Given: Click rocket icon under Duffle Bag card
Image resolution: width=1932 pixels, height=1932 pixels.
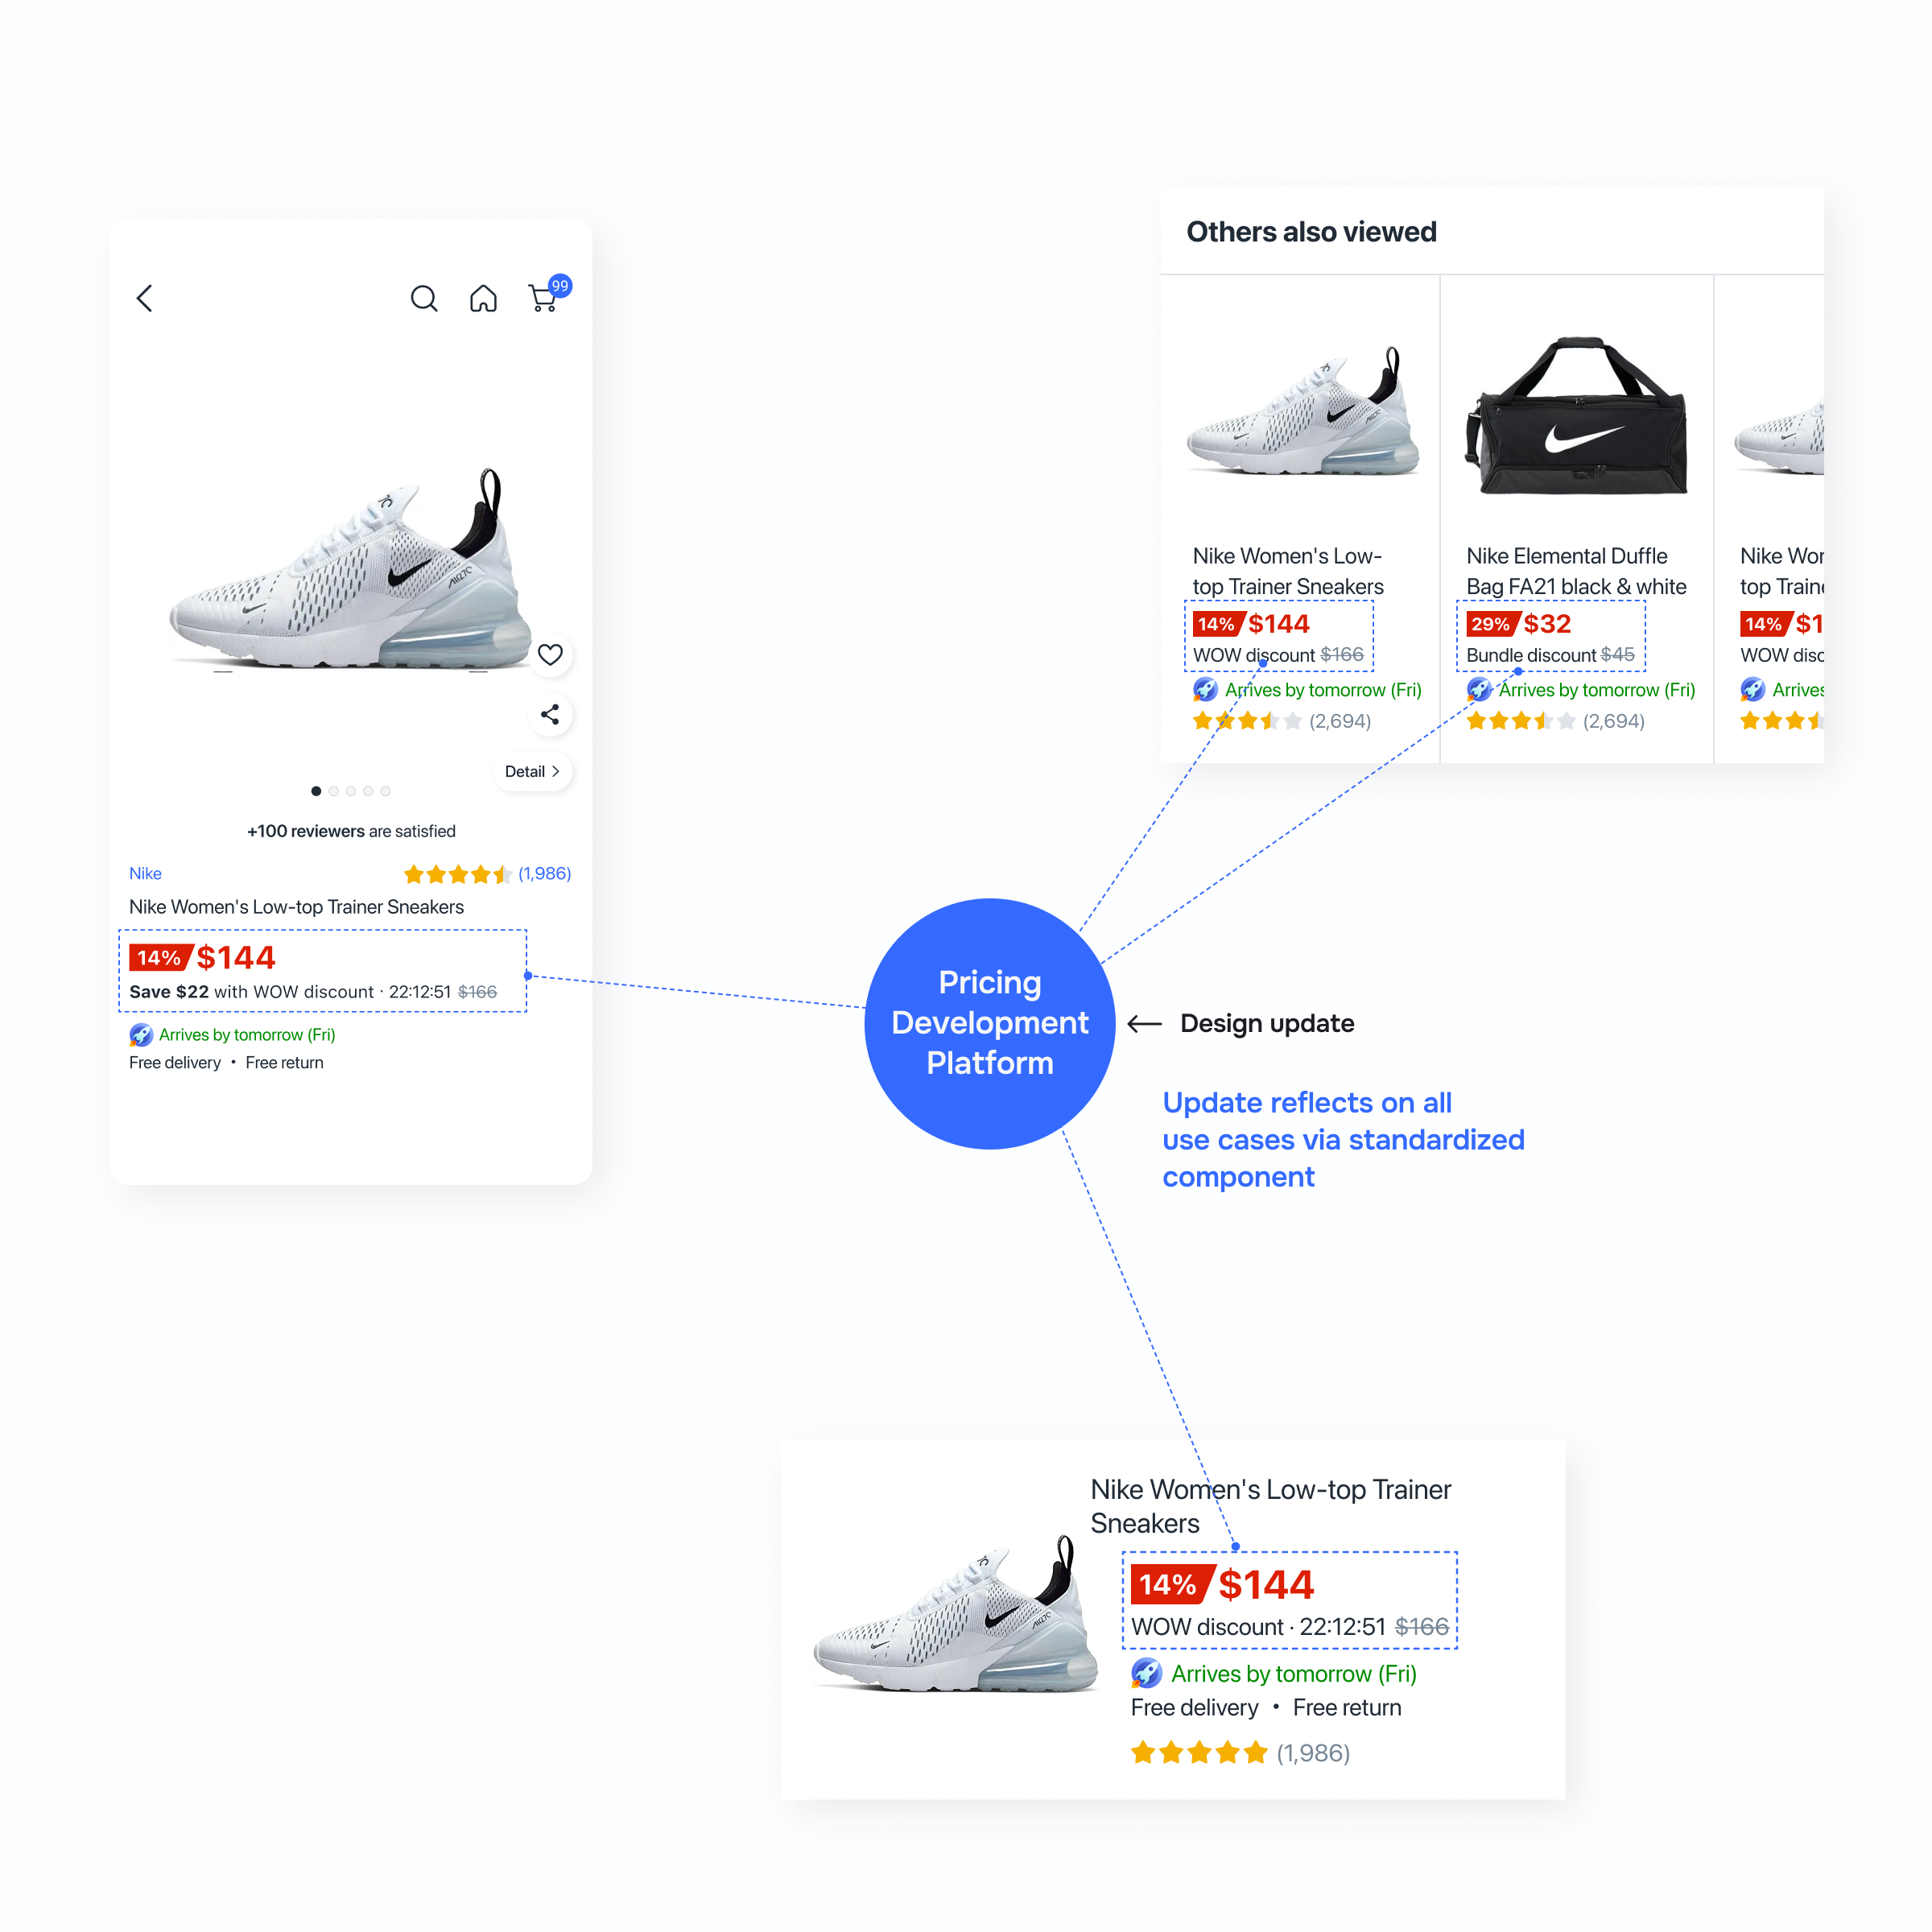Looking at the screenshot, I should [1479, 690].
